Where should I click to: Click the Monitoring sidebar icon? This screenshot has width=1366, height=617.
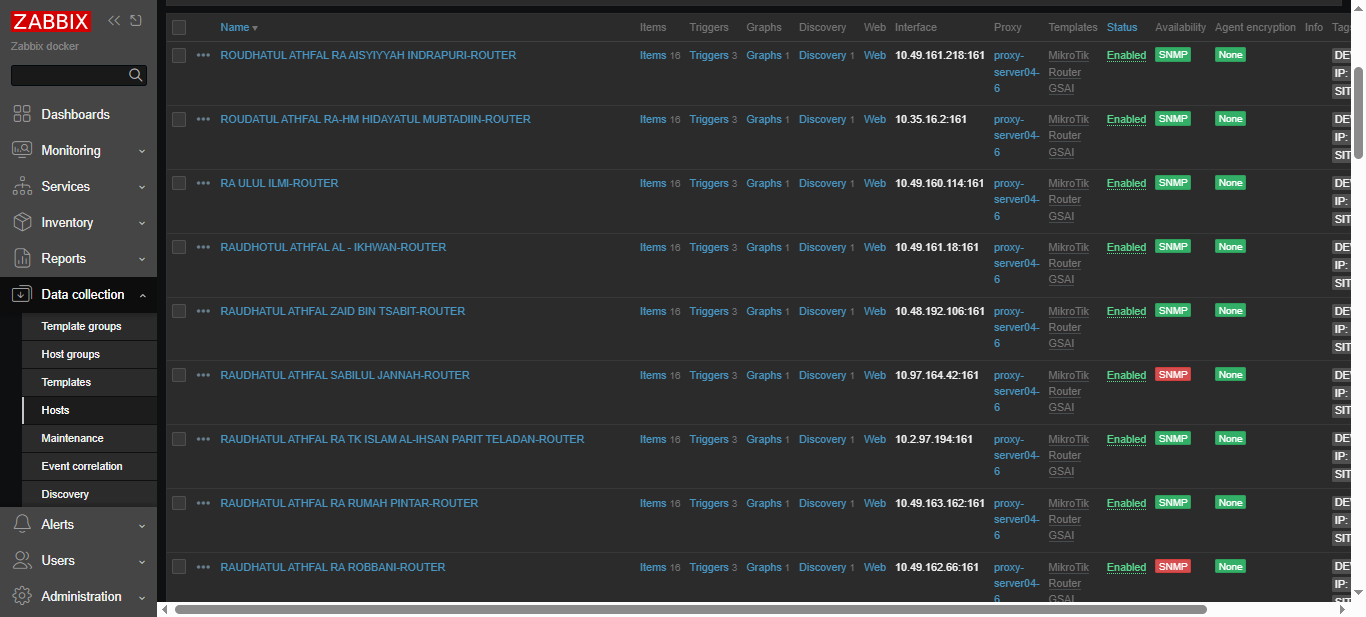point(22,150)
